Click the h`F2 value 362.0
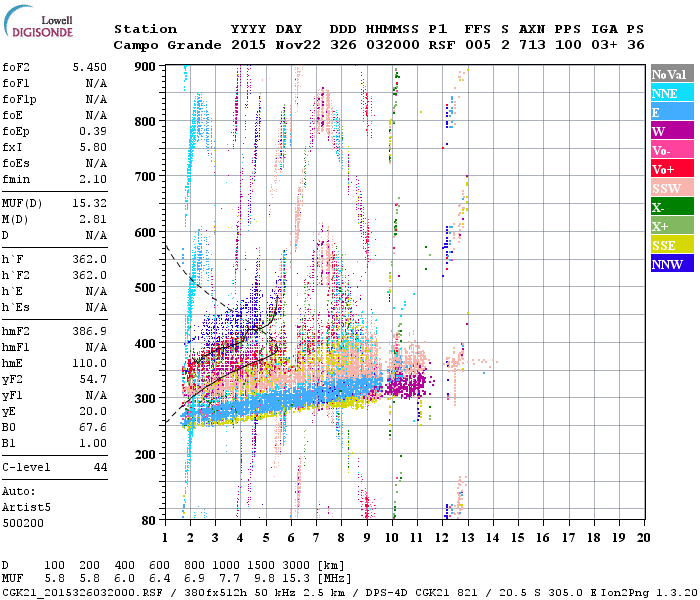Image resolution: width=700 pixels, height=600 pixels. [x=90, y=275]
